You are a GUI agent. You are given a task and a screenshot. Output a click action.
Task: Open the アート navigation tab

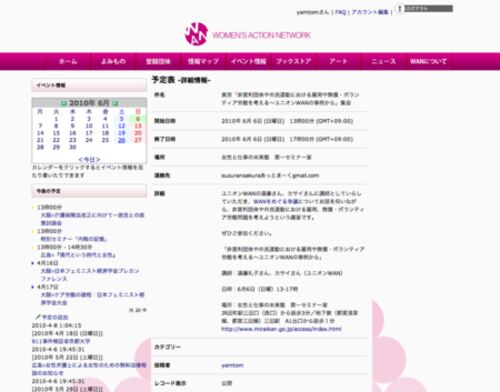tap(338, 61)
